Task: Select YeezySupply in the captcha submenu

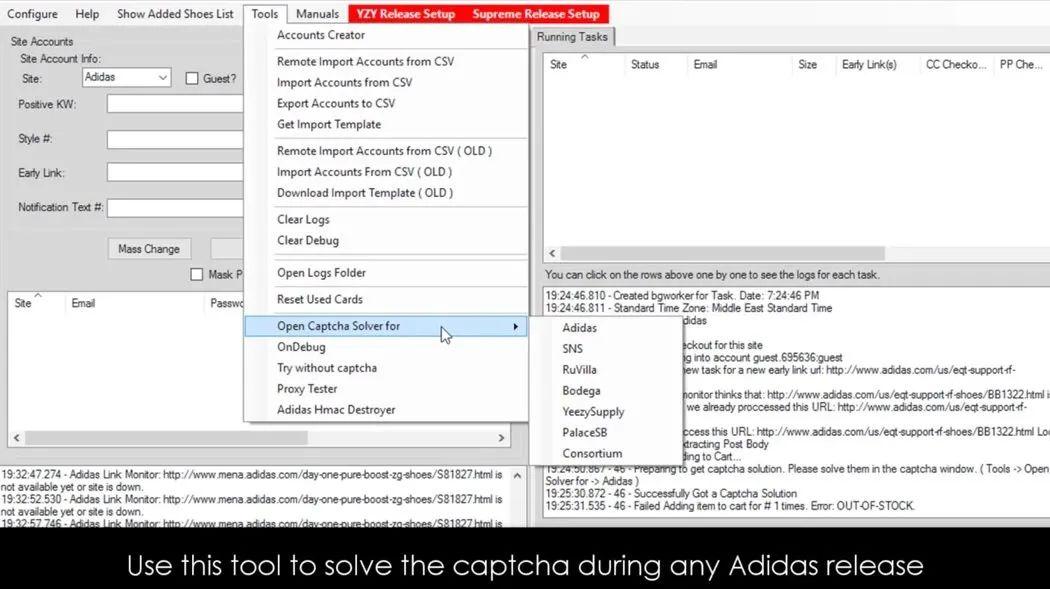Action: [x=593, y=412]
